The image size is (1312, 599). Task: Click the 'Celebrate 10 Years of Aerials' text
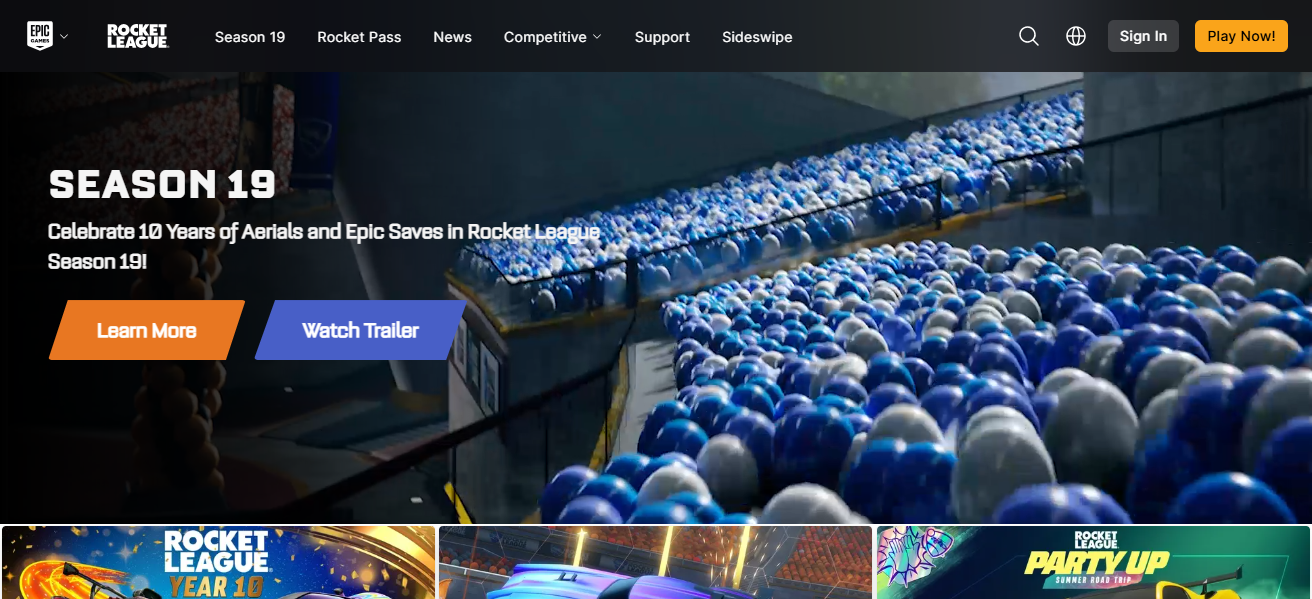coord(324,246)
